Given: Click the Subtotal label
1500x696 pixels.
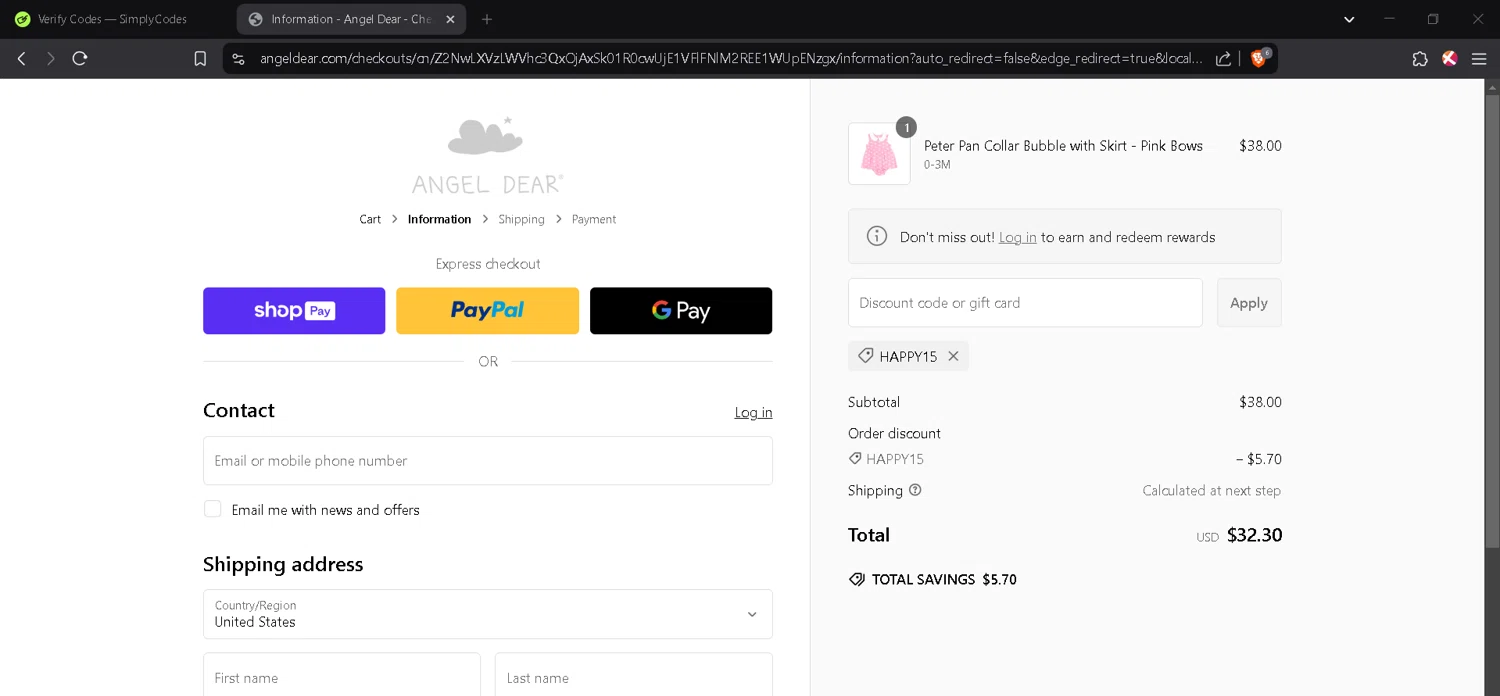Looking at the screenshot, I should click(874, 402).
